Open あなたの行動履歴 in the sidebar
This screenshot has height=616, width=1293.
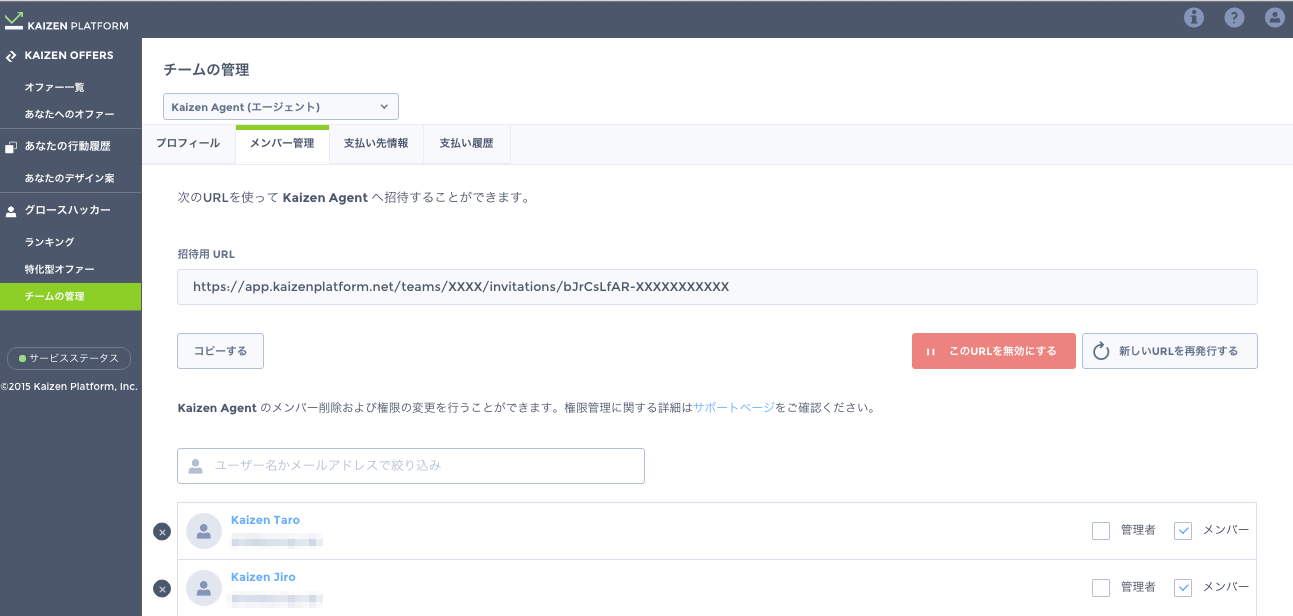(x=70, y=146)
